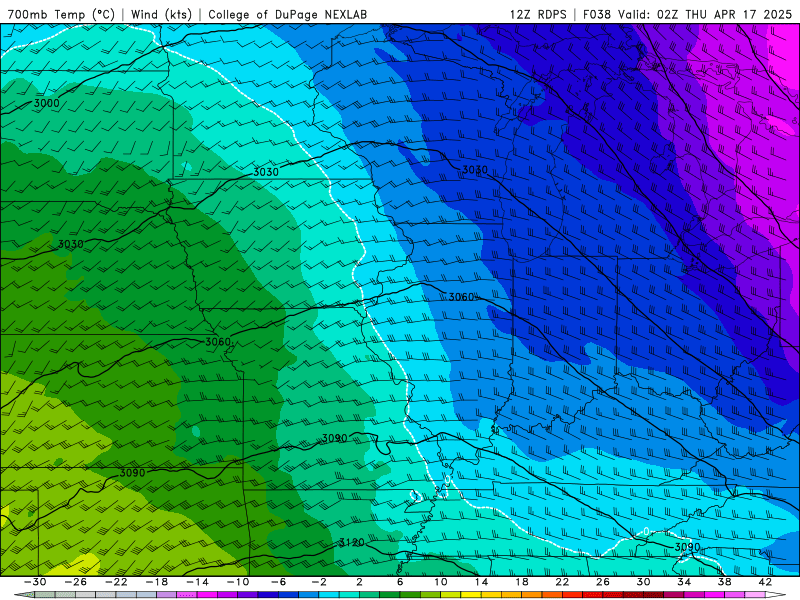Click the 18 color scale label

(x=522, y=582)
